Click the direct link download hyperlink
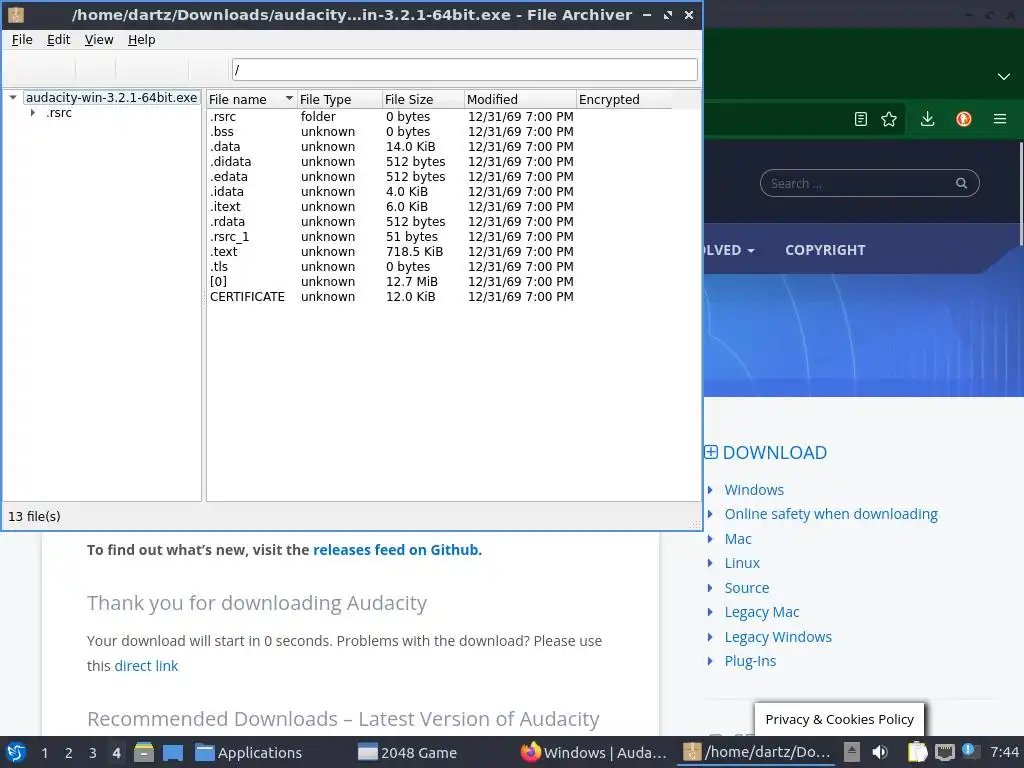Image resolution: width=1024 pixels, height=768 pixels. pyautogui.click(x=146, y=665)
